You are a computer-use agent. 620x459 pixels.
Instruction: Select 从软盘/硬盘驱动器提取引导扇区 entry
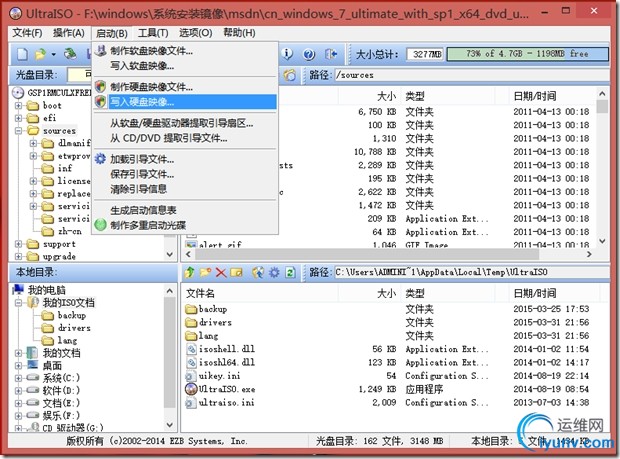click(185, 123)
